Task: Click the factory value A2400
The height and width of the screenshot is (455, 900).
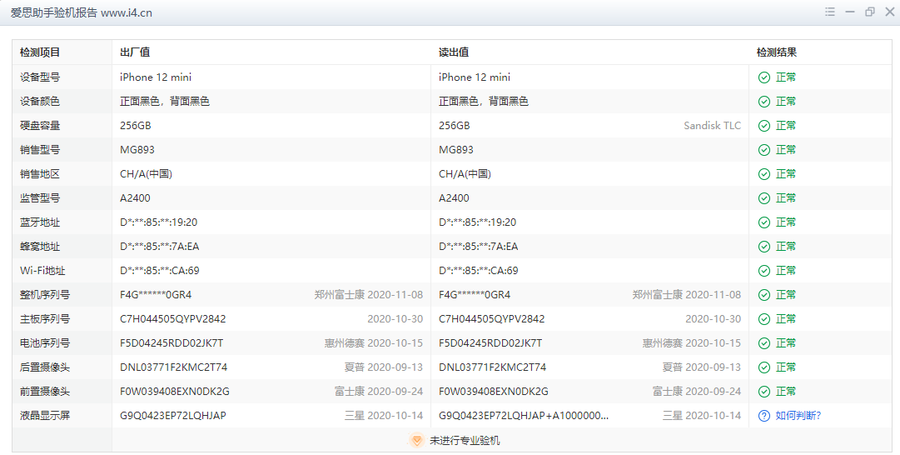Action: (x=135, y=198)
